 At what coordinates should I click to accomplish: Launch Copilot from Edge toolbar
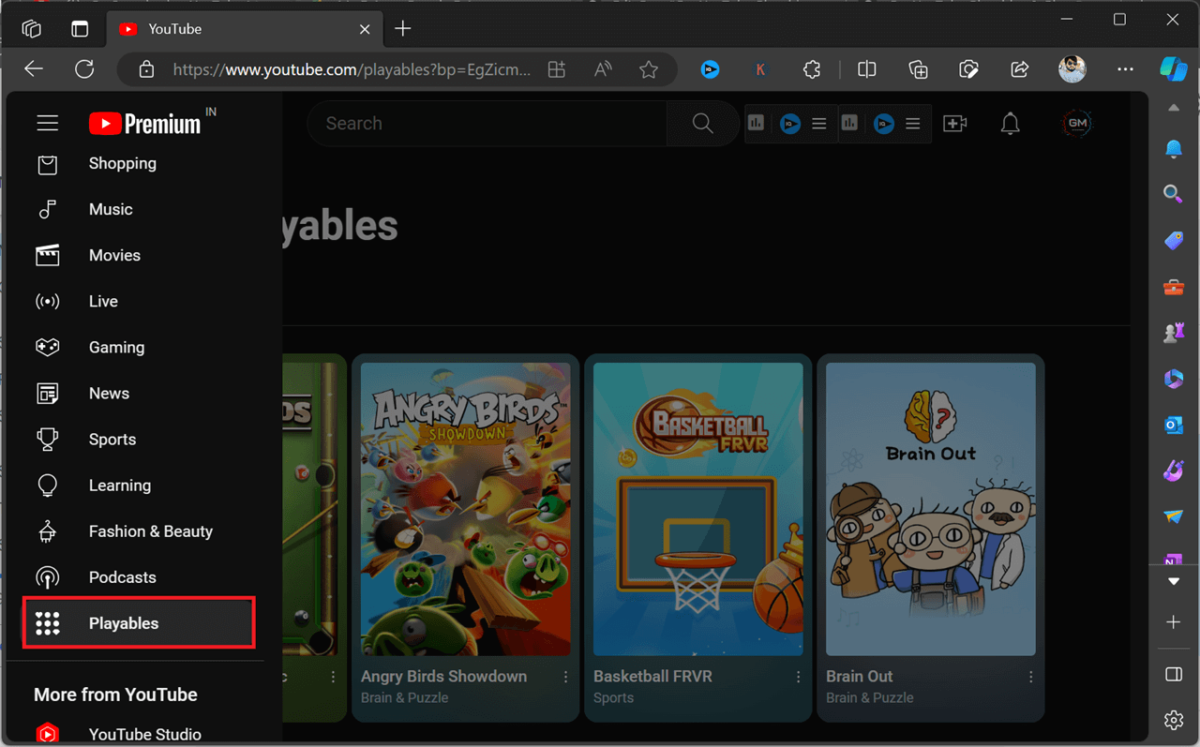(x=1173, y=69)
